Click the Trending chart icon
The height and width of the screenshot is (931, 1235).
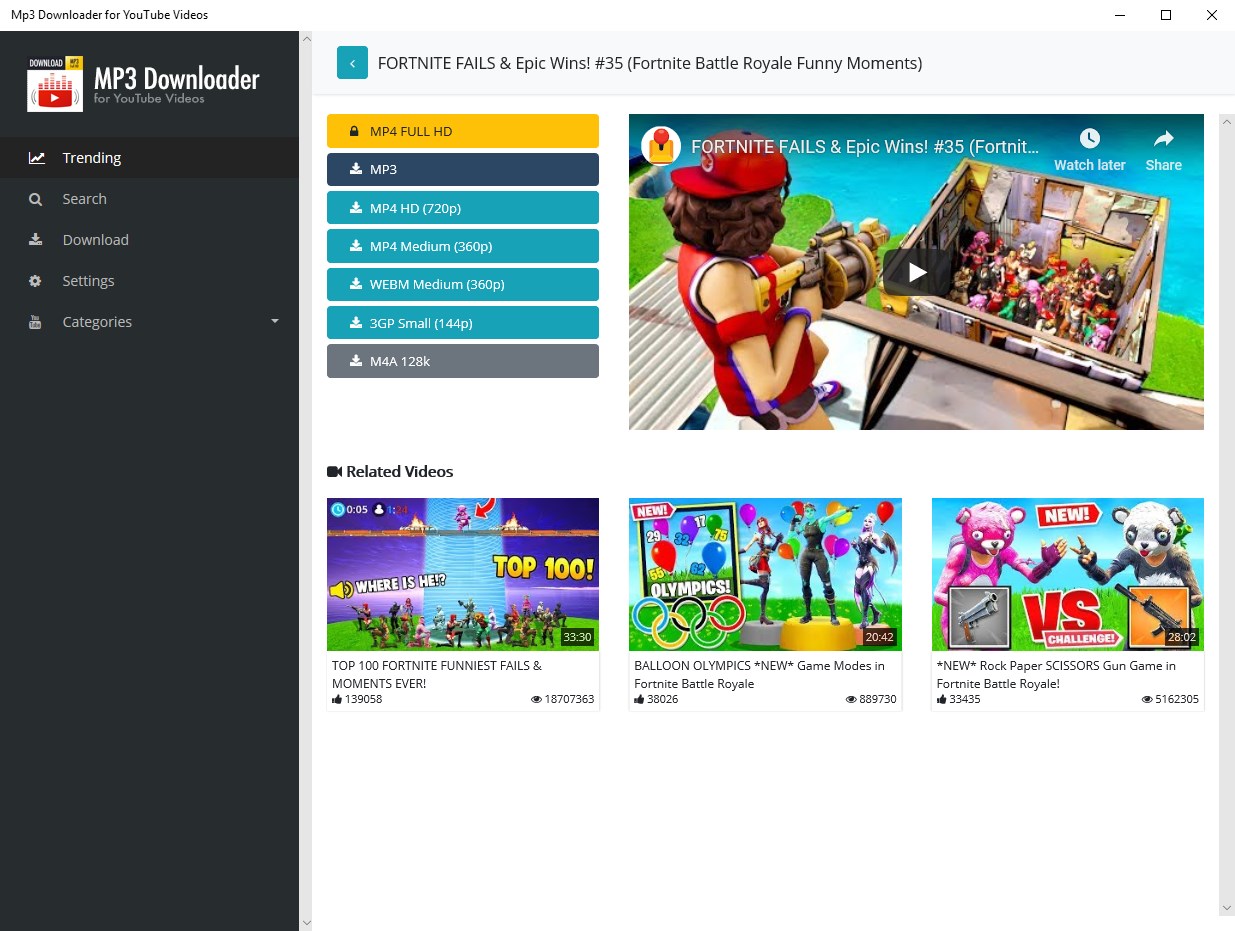[36, 158]
